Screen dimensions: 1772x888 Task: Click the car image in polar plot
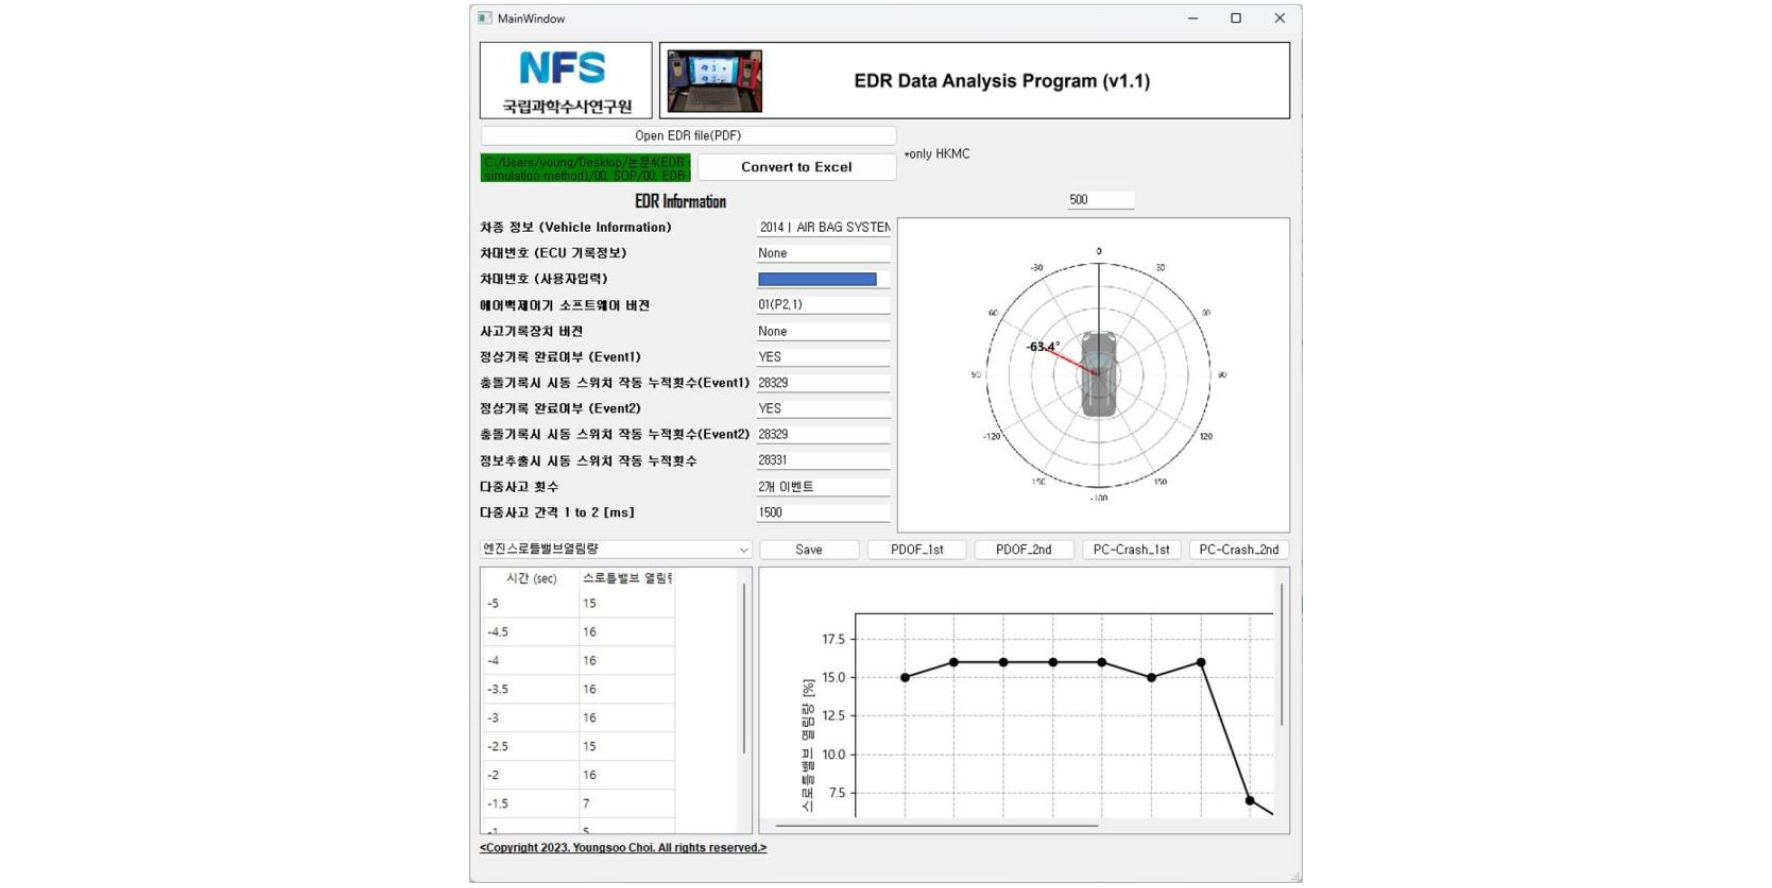coord(1098,374)
